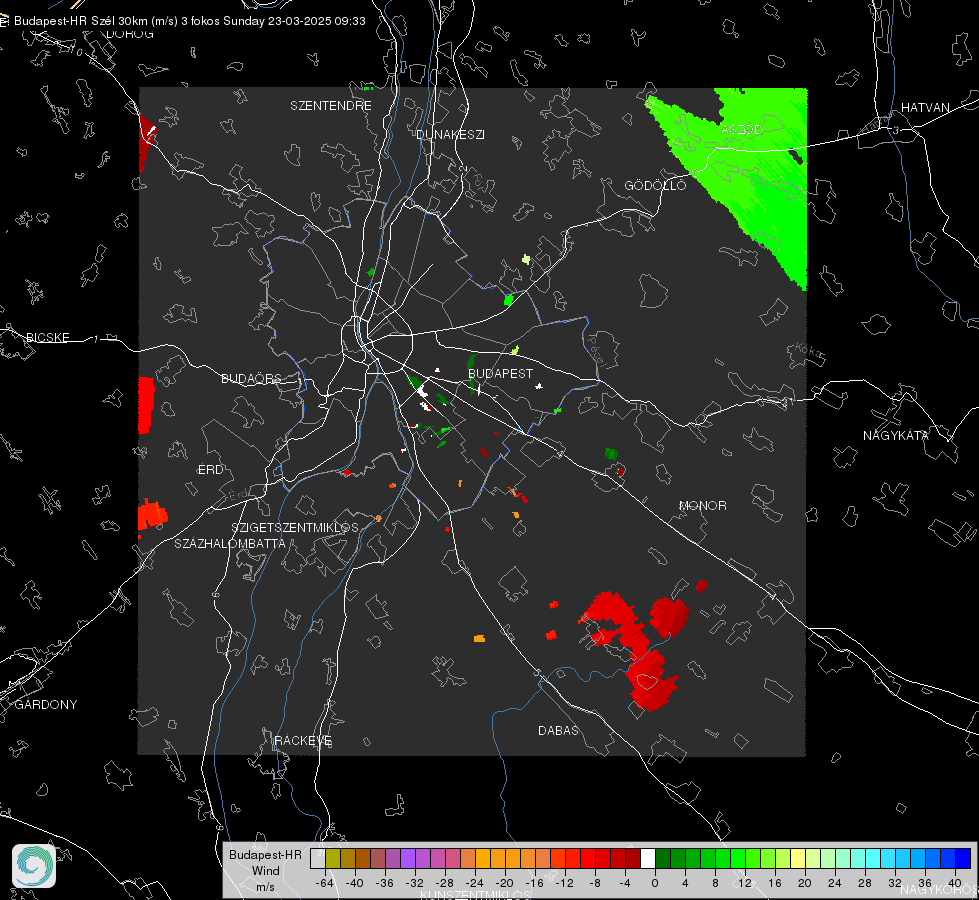Click the white zero swatch in the legend

[x=647, y=859]
